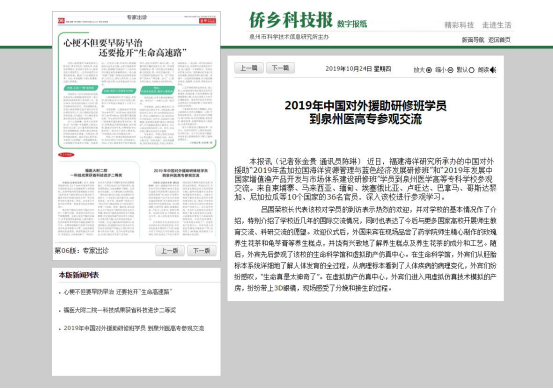This screenshot has width=553, height=389.
Task: Open previous page with 上一版 button
Action: pyautogui.click(x=170, y=251)
